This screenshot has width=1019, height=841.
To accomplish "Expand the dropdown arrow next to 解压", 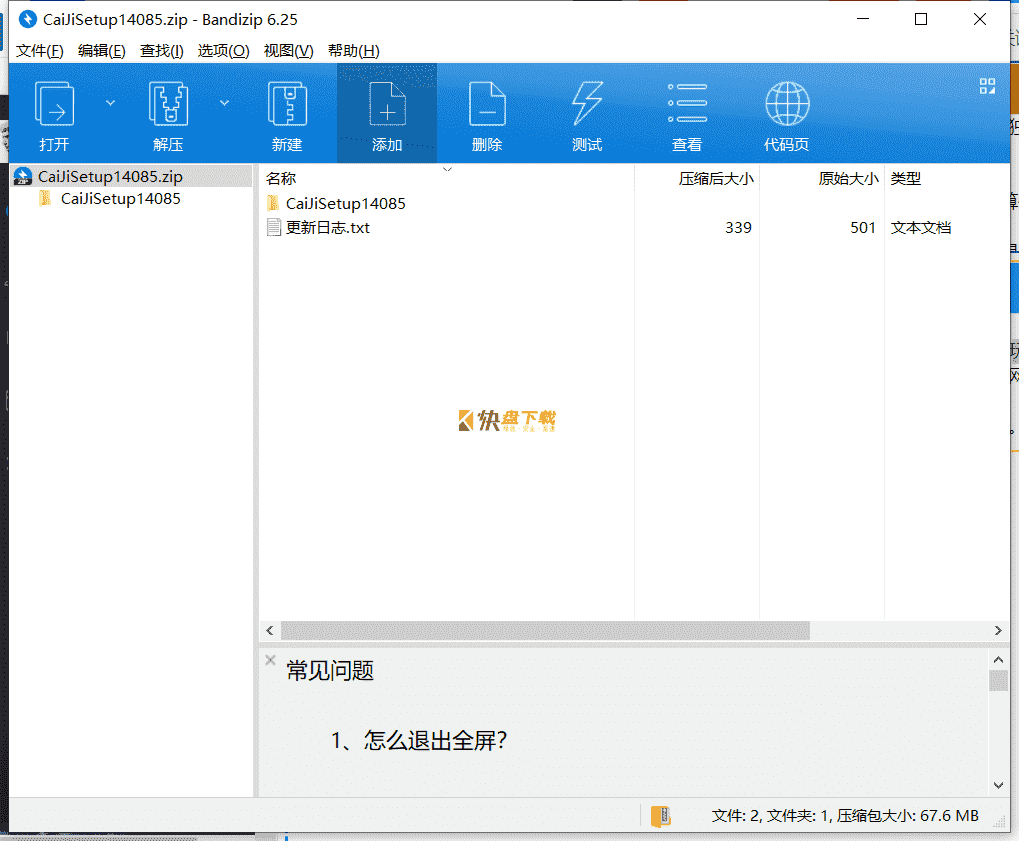I will click(x=224, y=103).
